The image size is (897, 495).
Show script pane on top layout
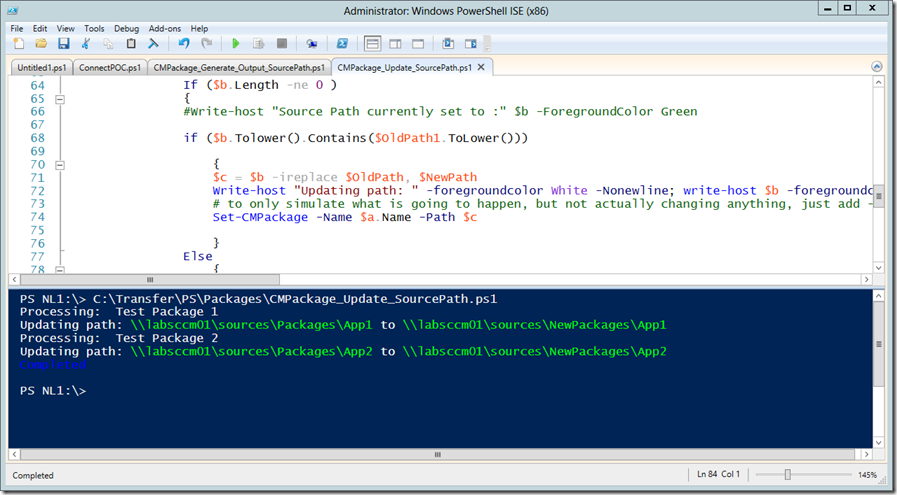click(372, 43)
